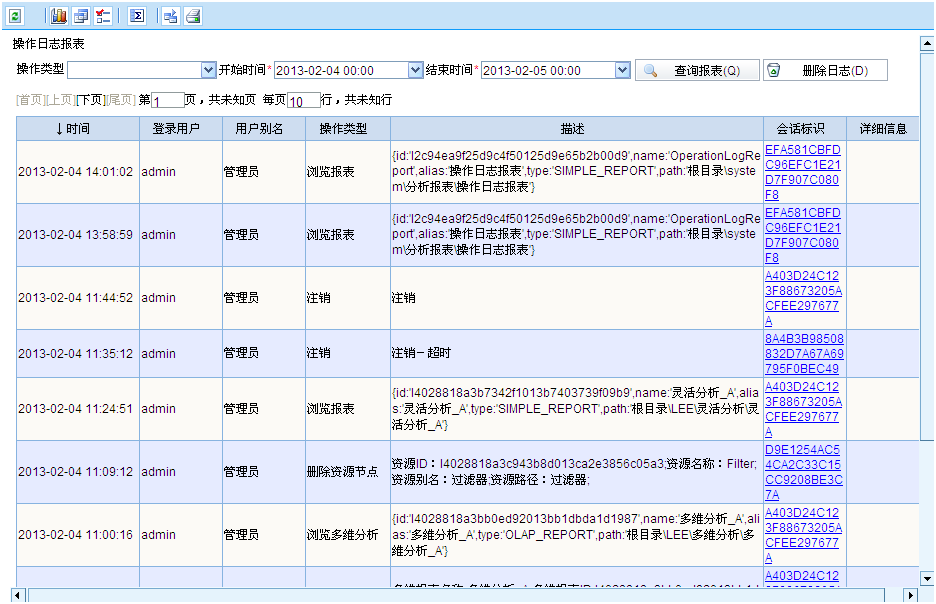This screenshot has height=604, width=936.
Task: Click the sigma summary icon
Action: point(137,16)
